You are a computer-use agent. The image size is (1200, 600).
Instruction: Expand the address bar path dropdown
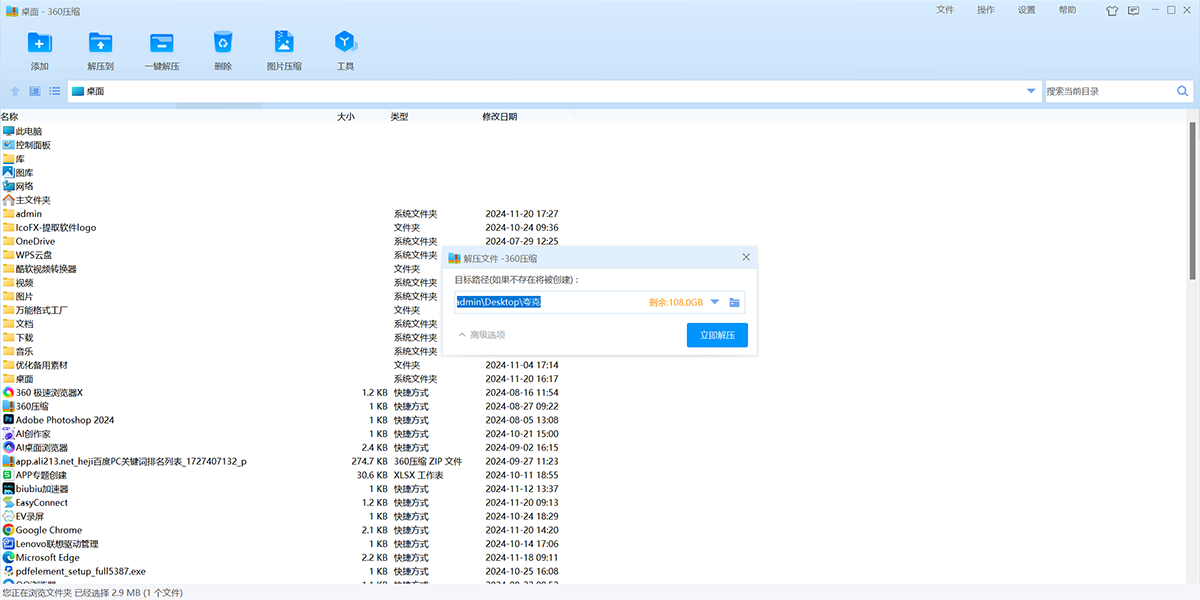(x=1031, y=91)
